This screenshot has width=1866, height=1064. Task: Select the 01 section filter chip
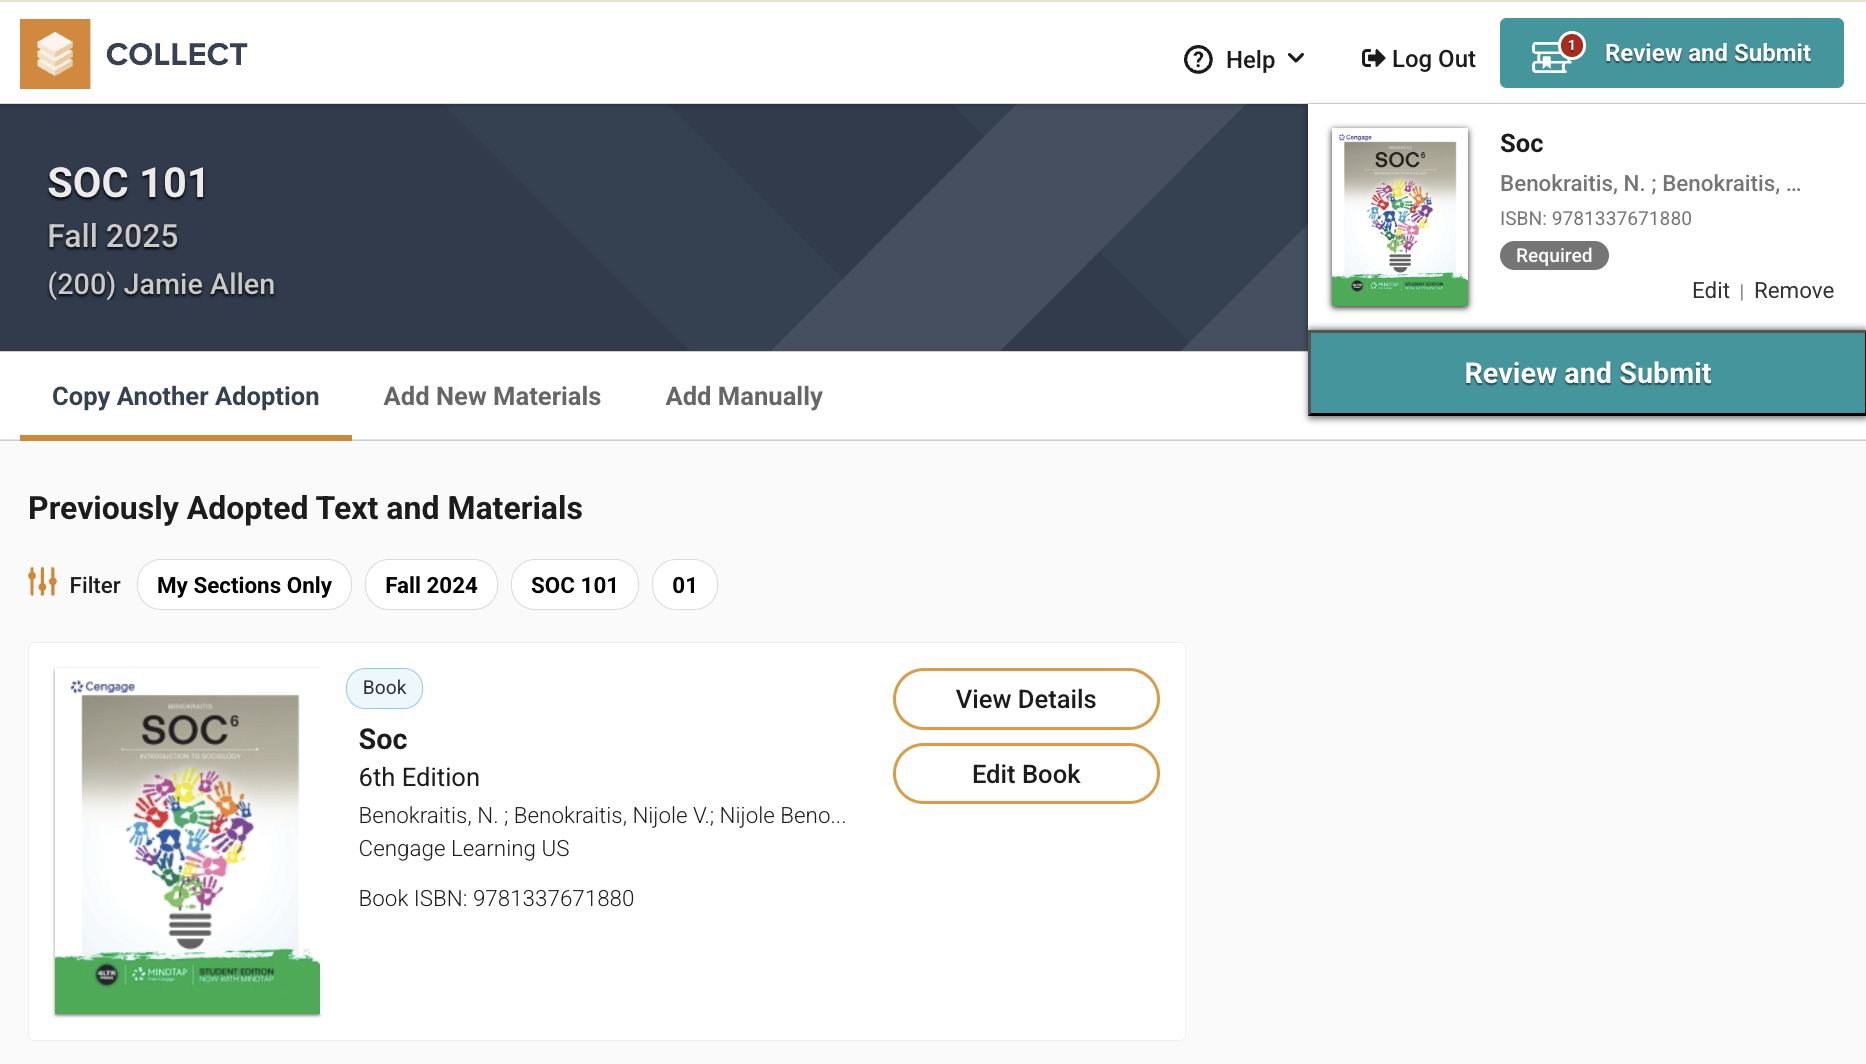click(684, 585)
